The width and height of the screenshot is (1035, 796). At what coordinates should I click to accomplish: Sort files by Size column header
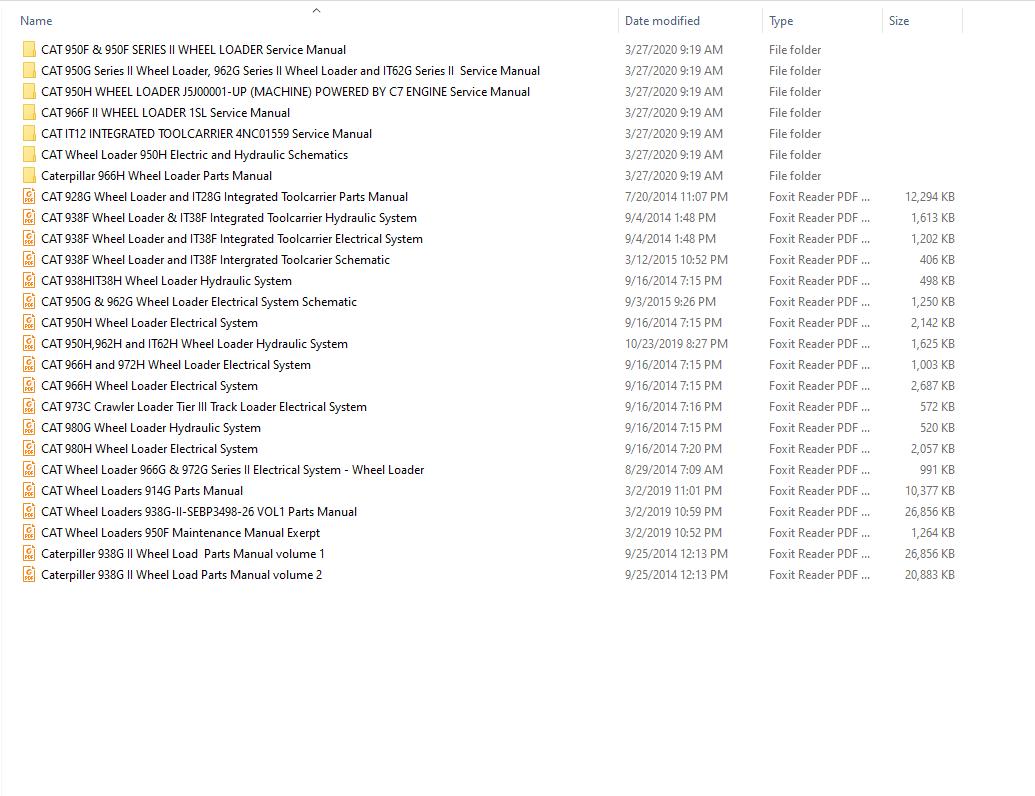pyautogui.click(x=898, y=21)
